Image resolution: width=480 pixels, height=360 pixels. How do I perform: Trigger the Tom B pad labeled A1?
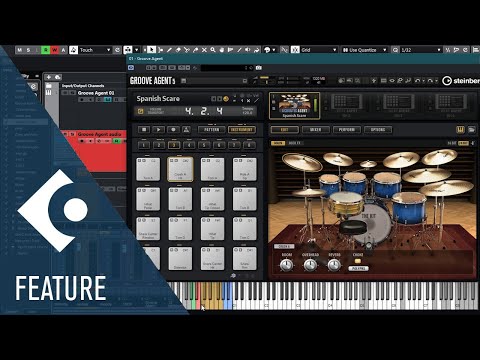[180, 199]
